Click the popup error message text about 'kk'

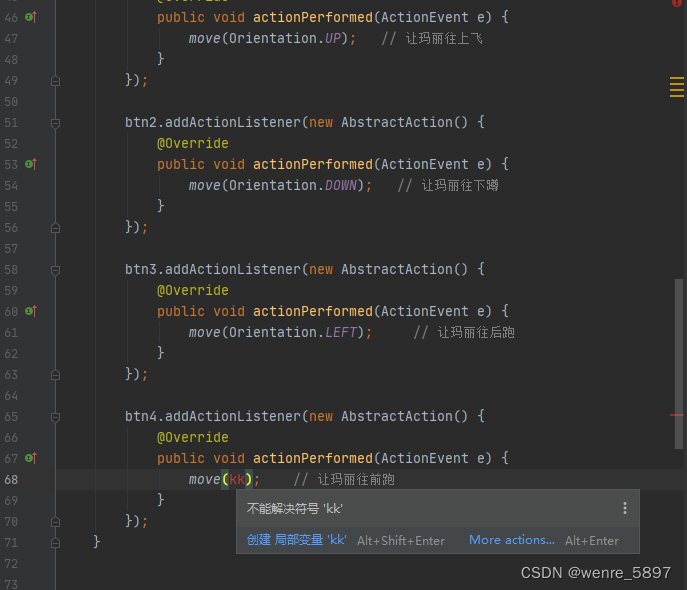[x=294, y=509]
